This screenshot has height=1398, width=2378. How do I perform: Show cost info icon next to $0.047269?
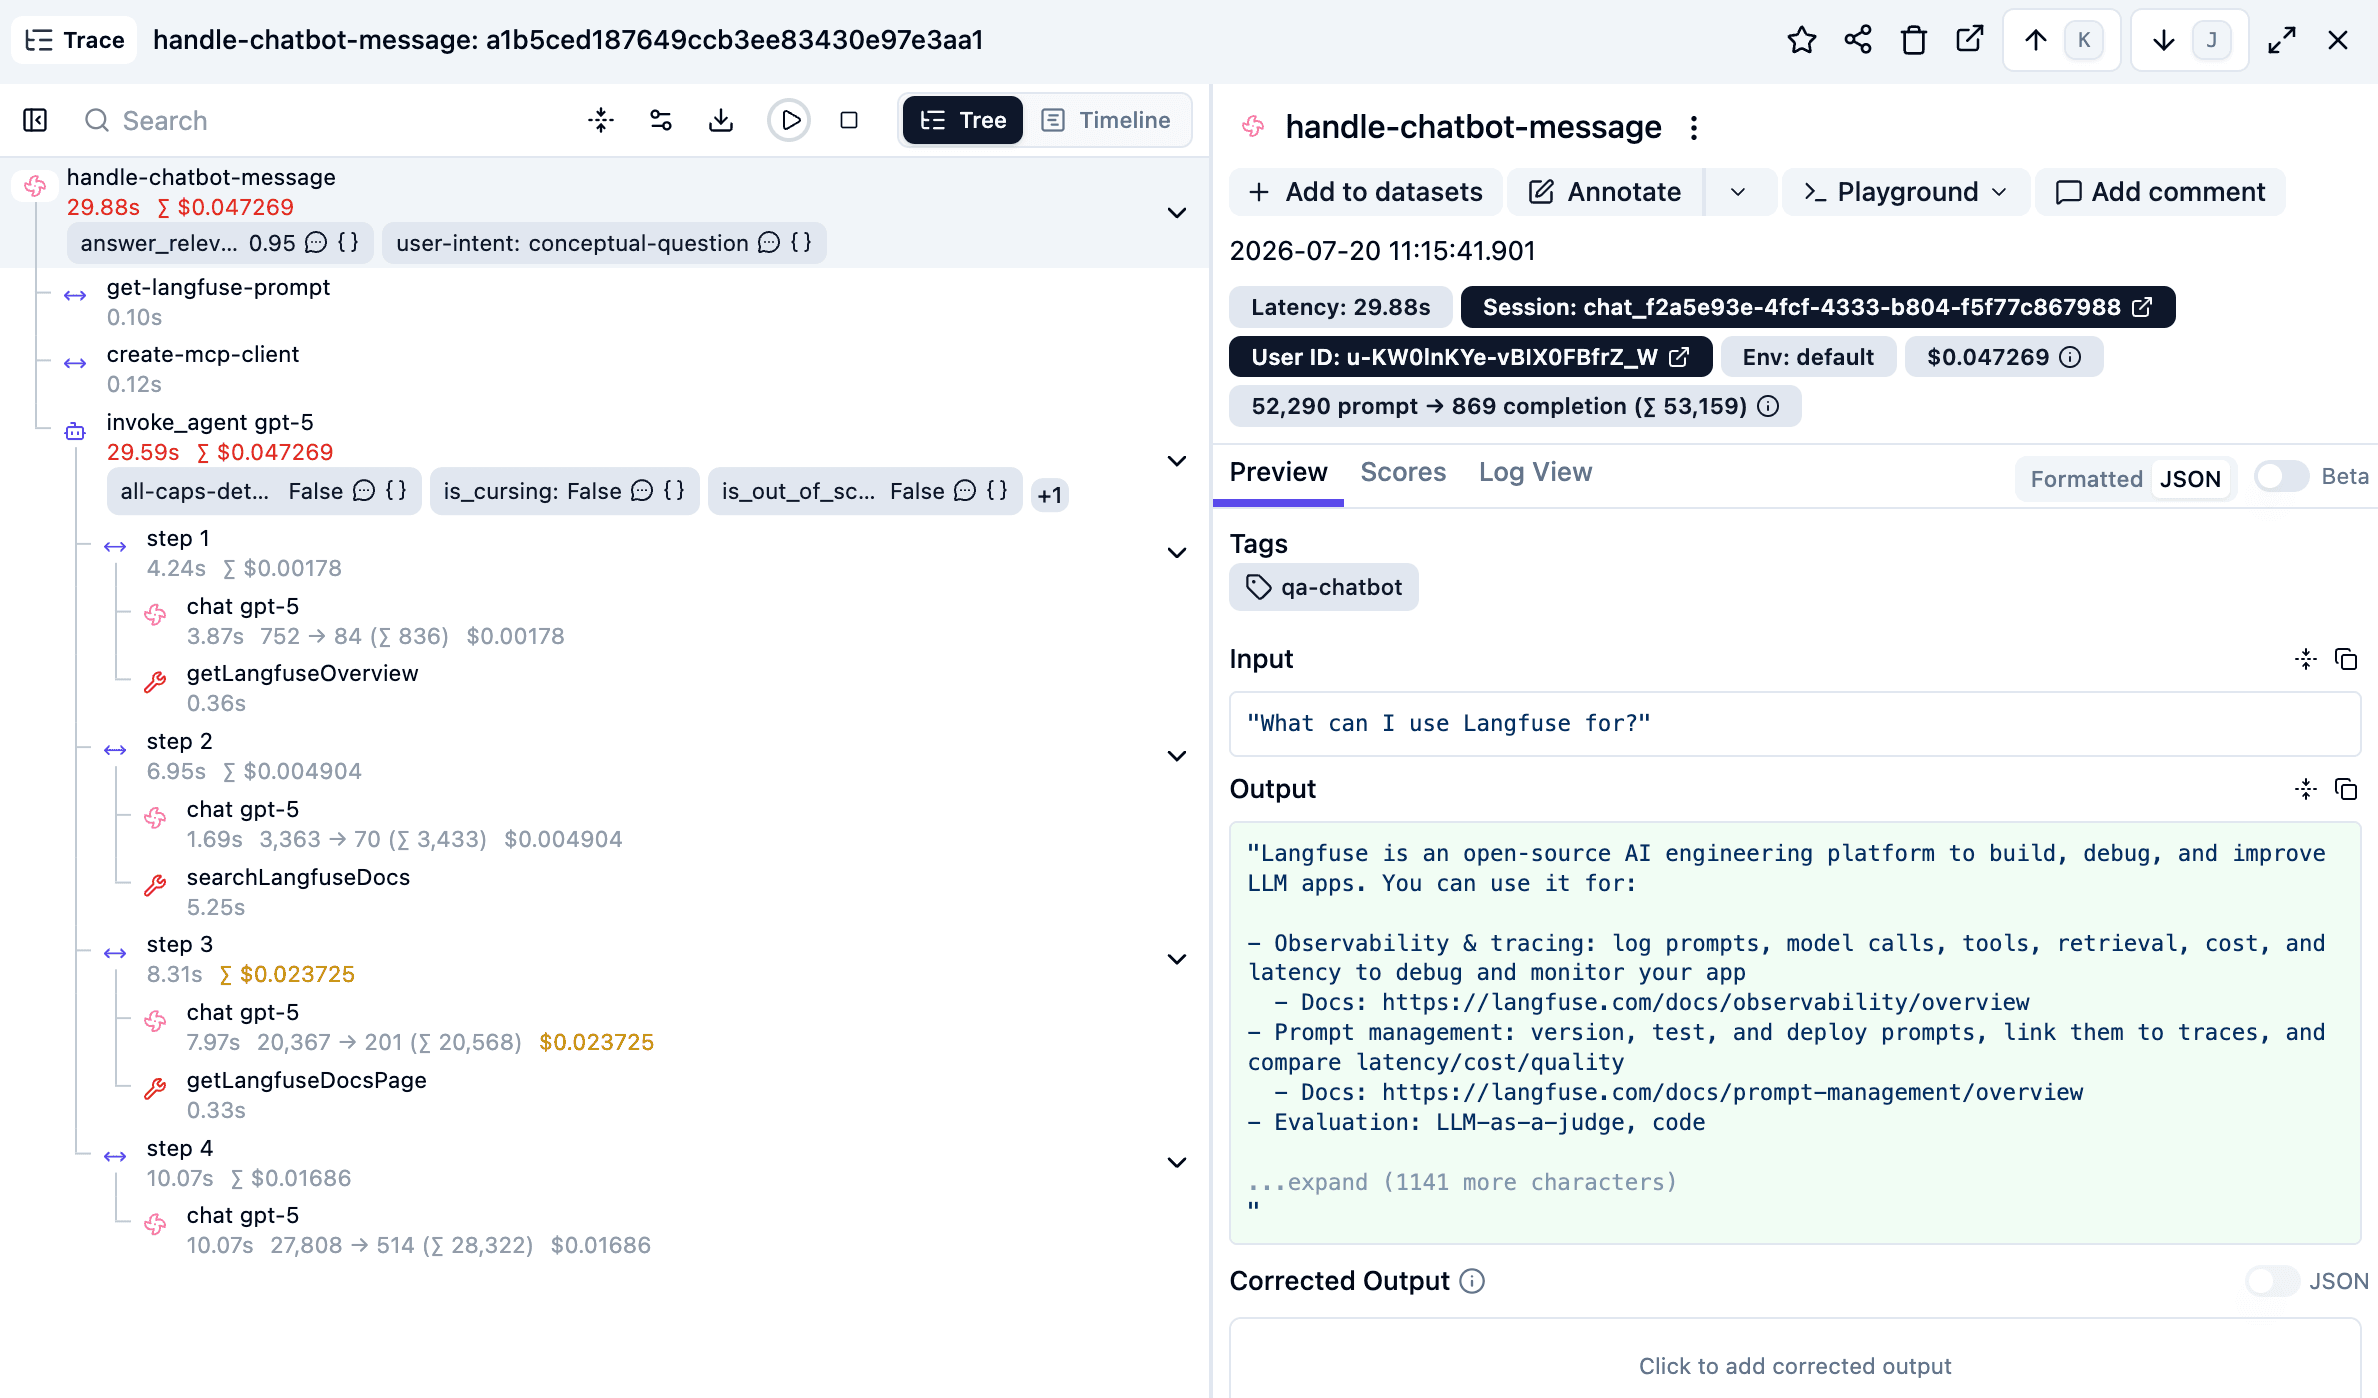tap(2071, 357)
